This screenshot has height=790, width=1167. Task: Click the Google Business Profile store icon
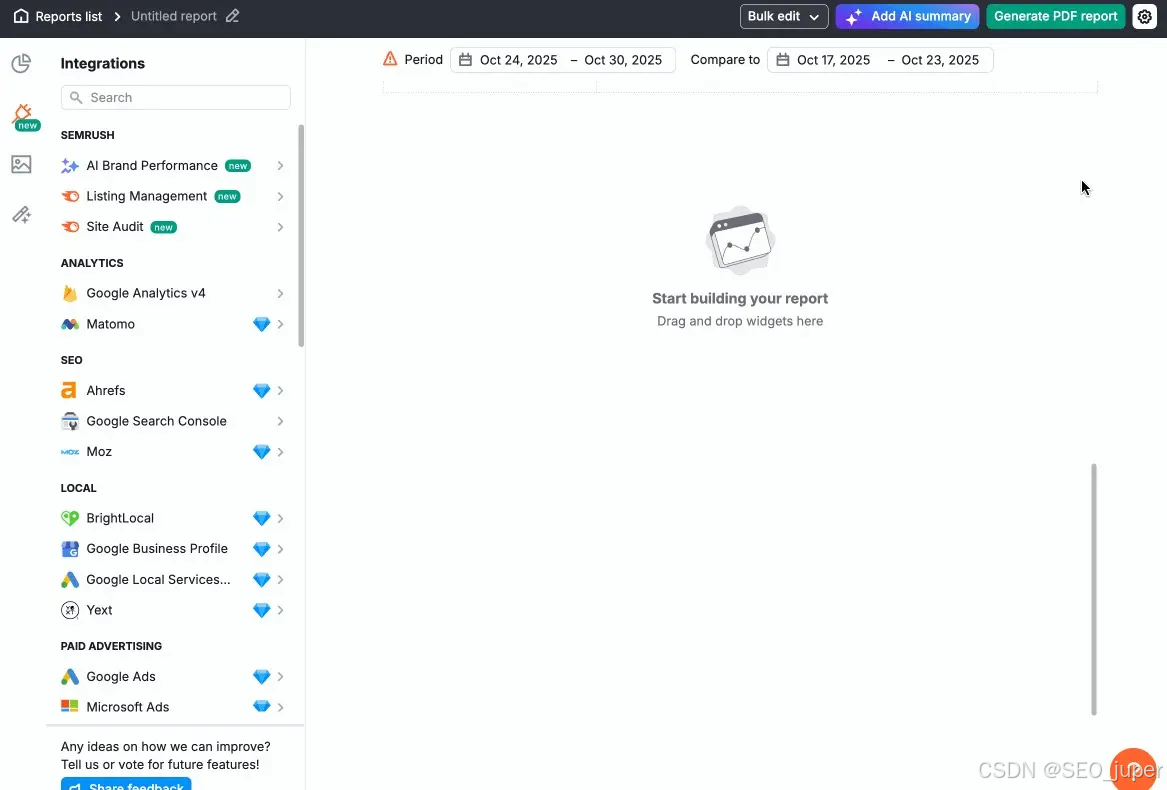point(70,549)
